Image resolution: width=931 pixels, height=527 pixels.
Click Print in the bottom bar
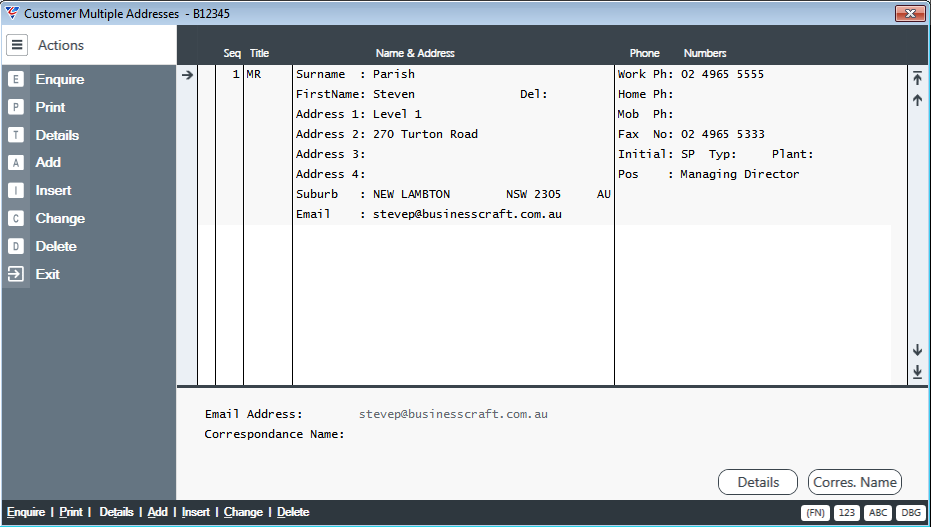coord(71,512)
